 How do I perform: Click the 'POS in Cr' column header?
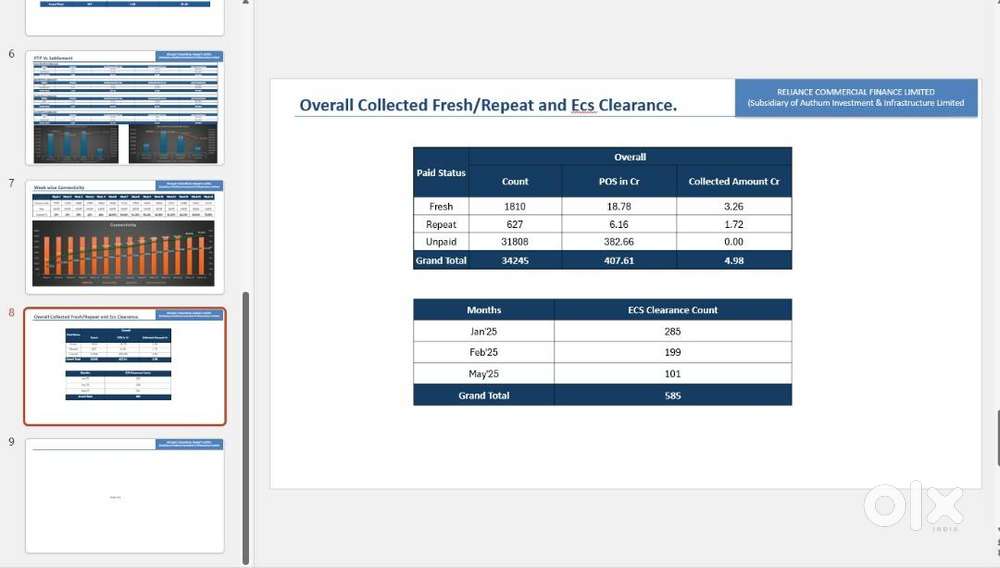tap(619, 182)
